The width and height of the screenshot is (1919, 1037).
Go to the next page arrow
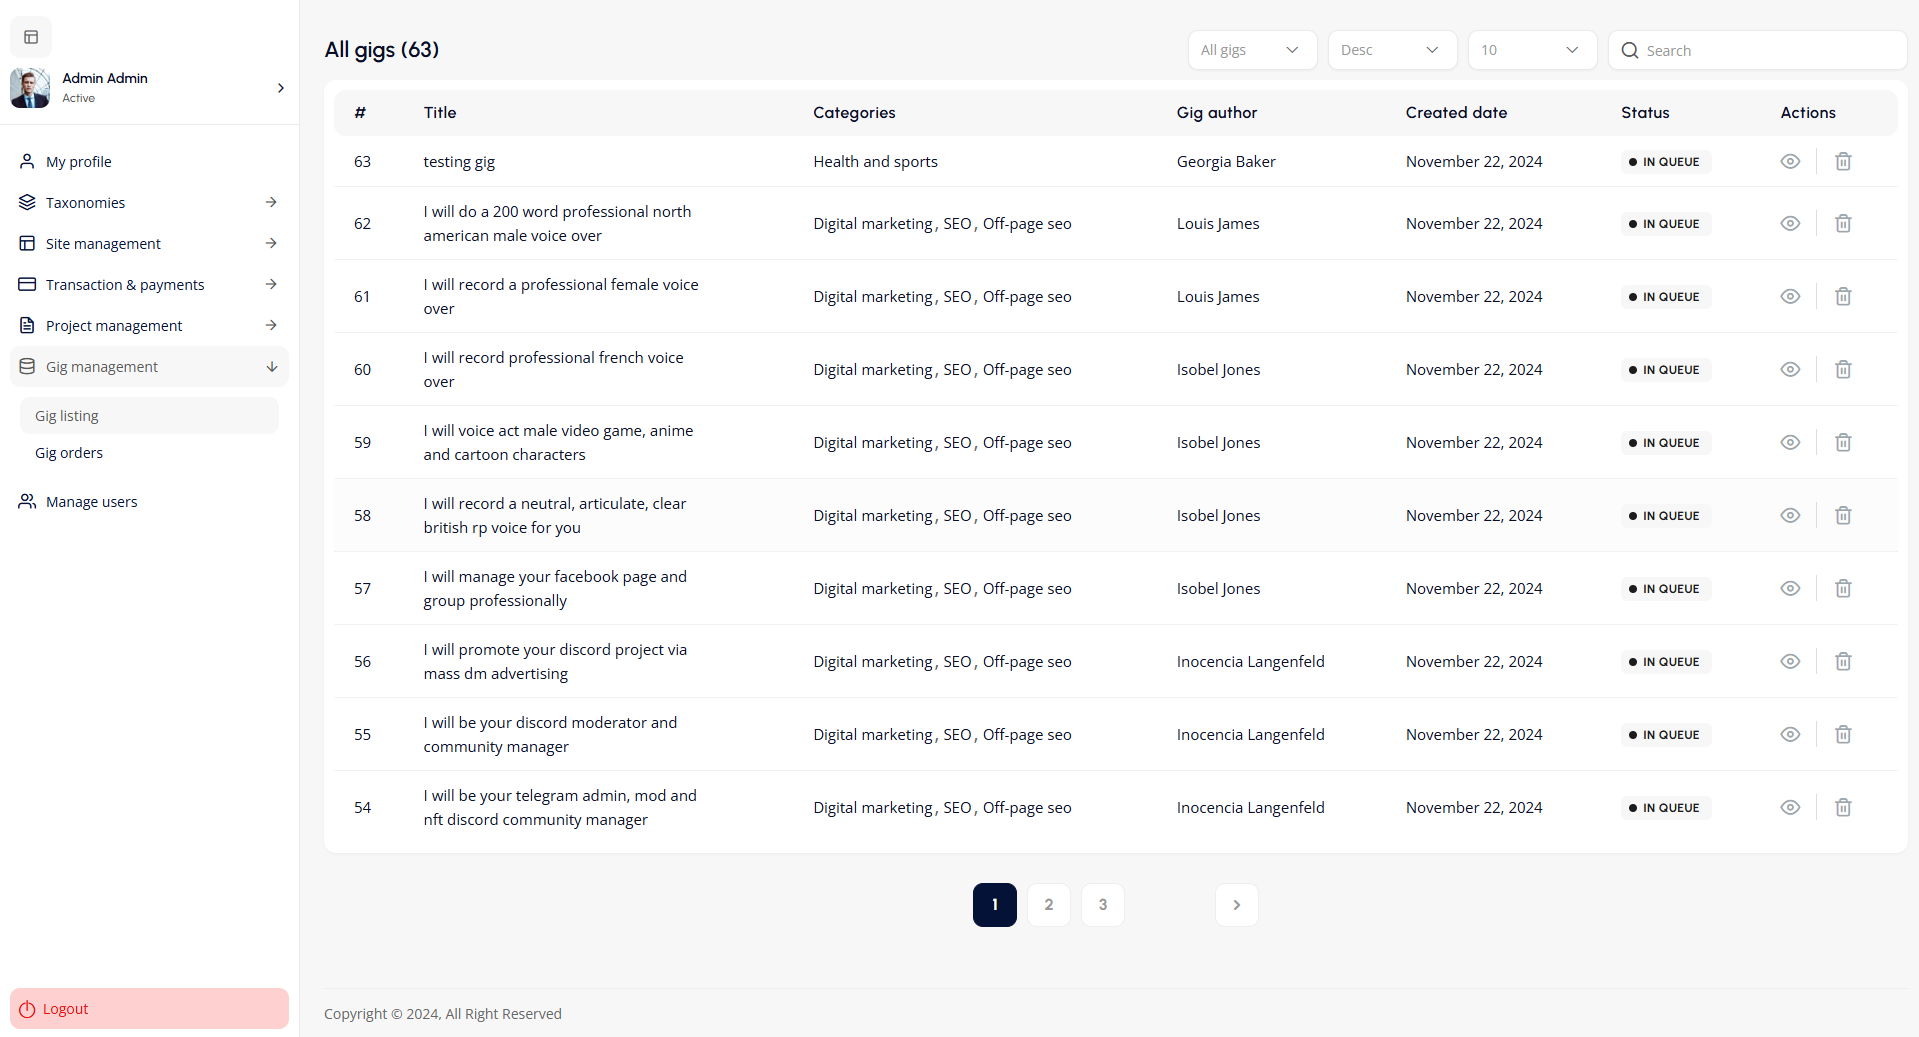(x=1236, y=904)
